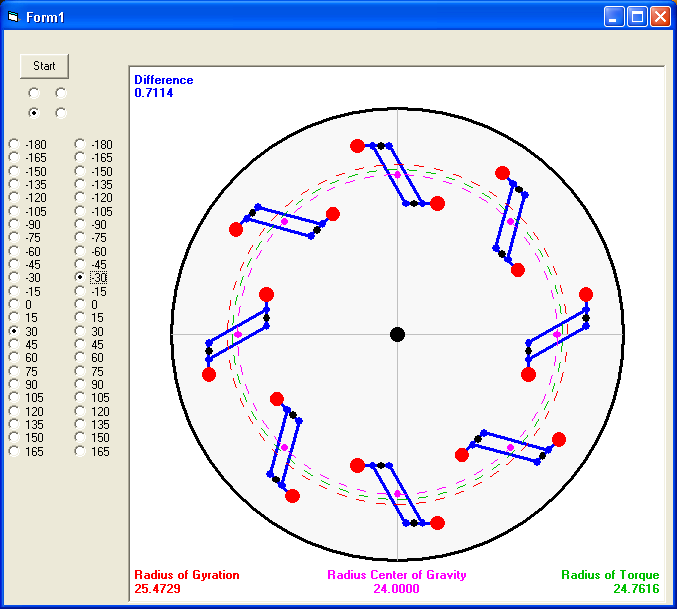Screen dimensions: 677x609
Task: Select 75 in the left angle column
Action: coord(23,371)
